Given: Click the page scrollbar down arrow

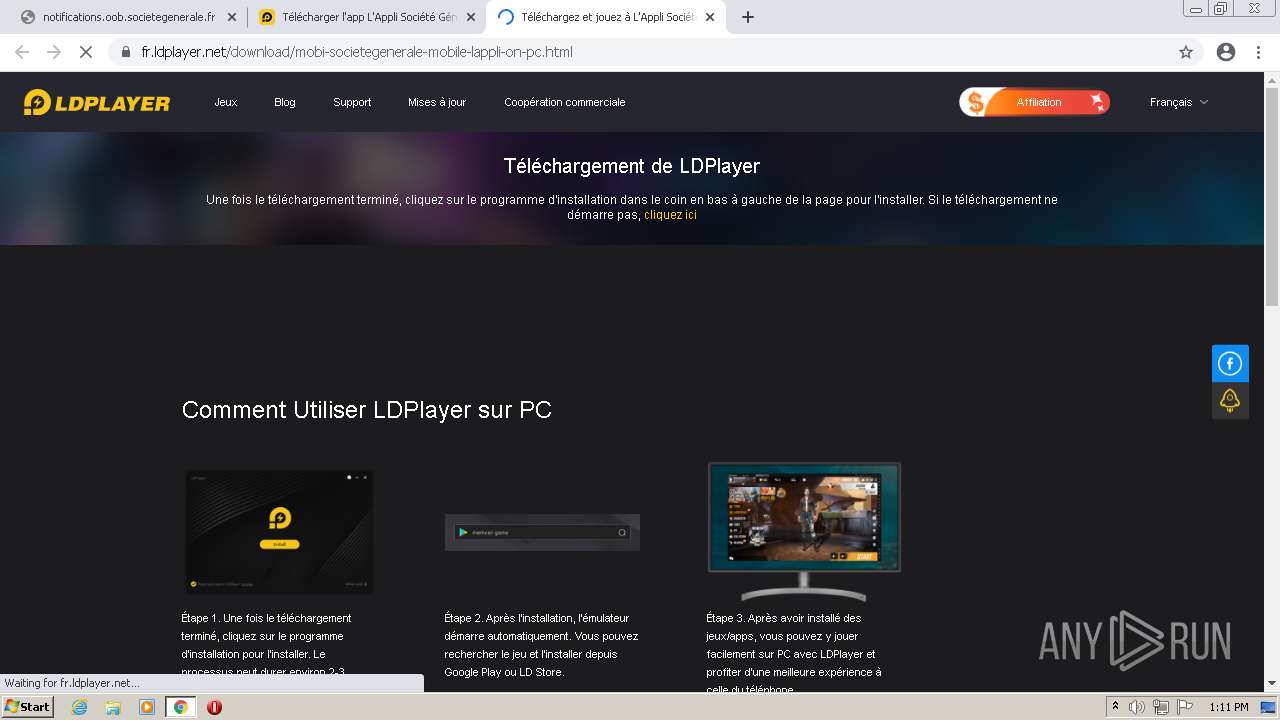Looking at the screenshot, I should (x=1272, y=685).
